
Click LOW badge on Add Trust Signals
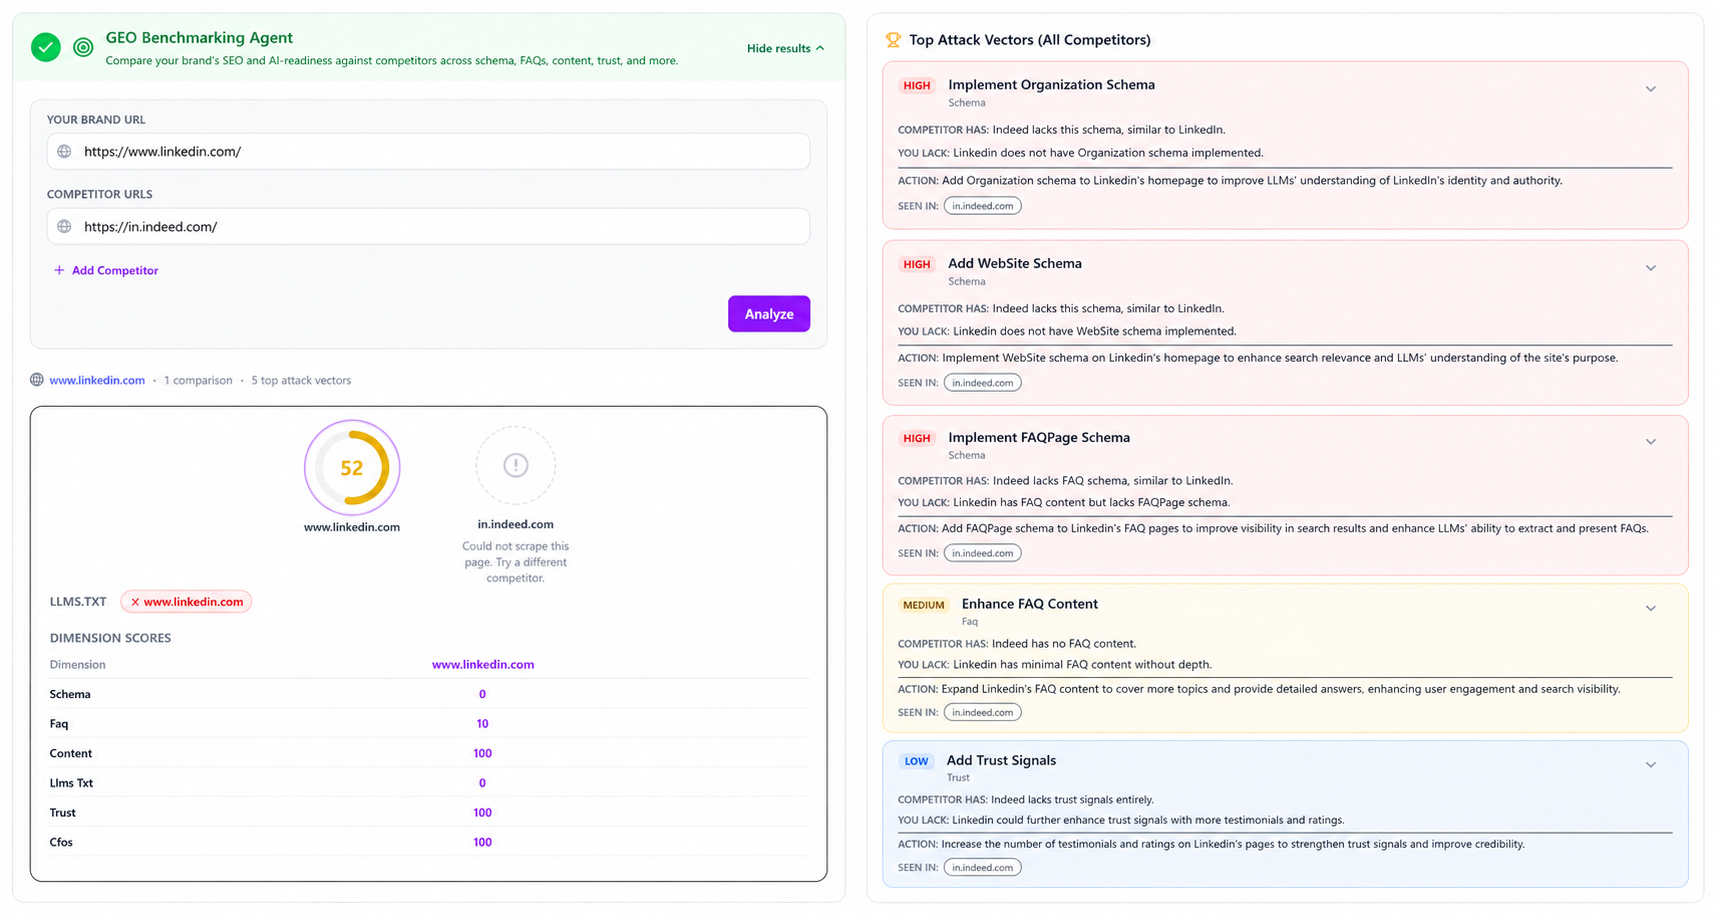point(916,762)
